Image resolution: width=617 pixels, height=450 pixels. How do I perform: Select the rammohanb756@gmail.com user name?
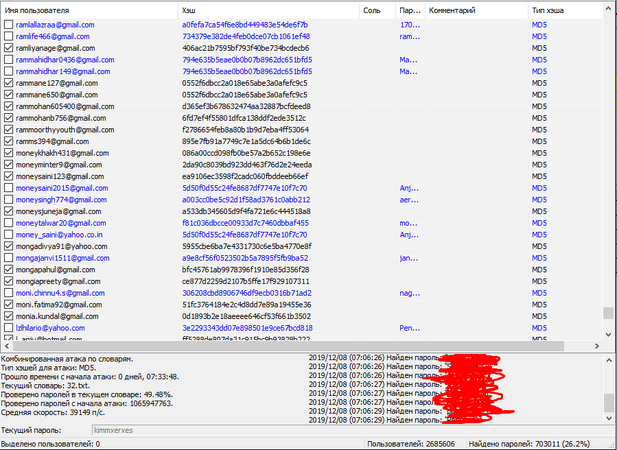(61, 118)
